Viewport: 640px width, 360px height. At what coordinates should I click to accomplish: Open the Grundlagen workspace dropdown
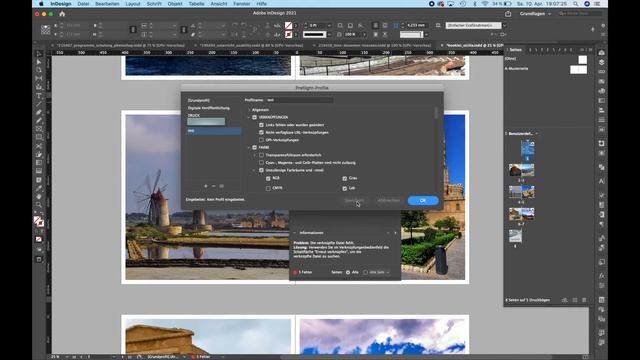click(535, 14)
